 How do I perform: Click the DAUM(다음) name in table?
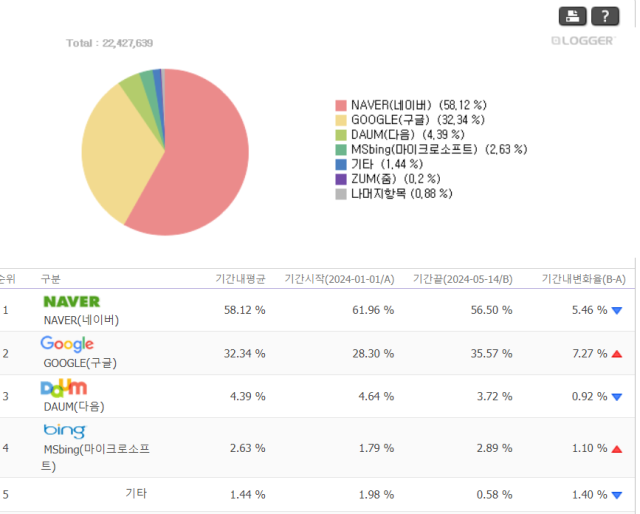pos(74,407)
